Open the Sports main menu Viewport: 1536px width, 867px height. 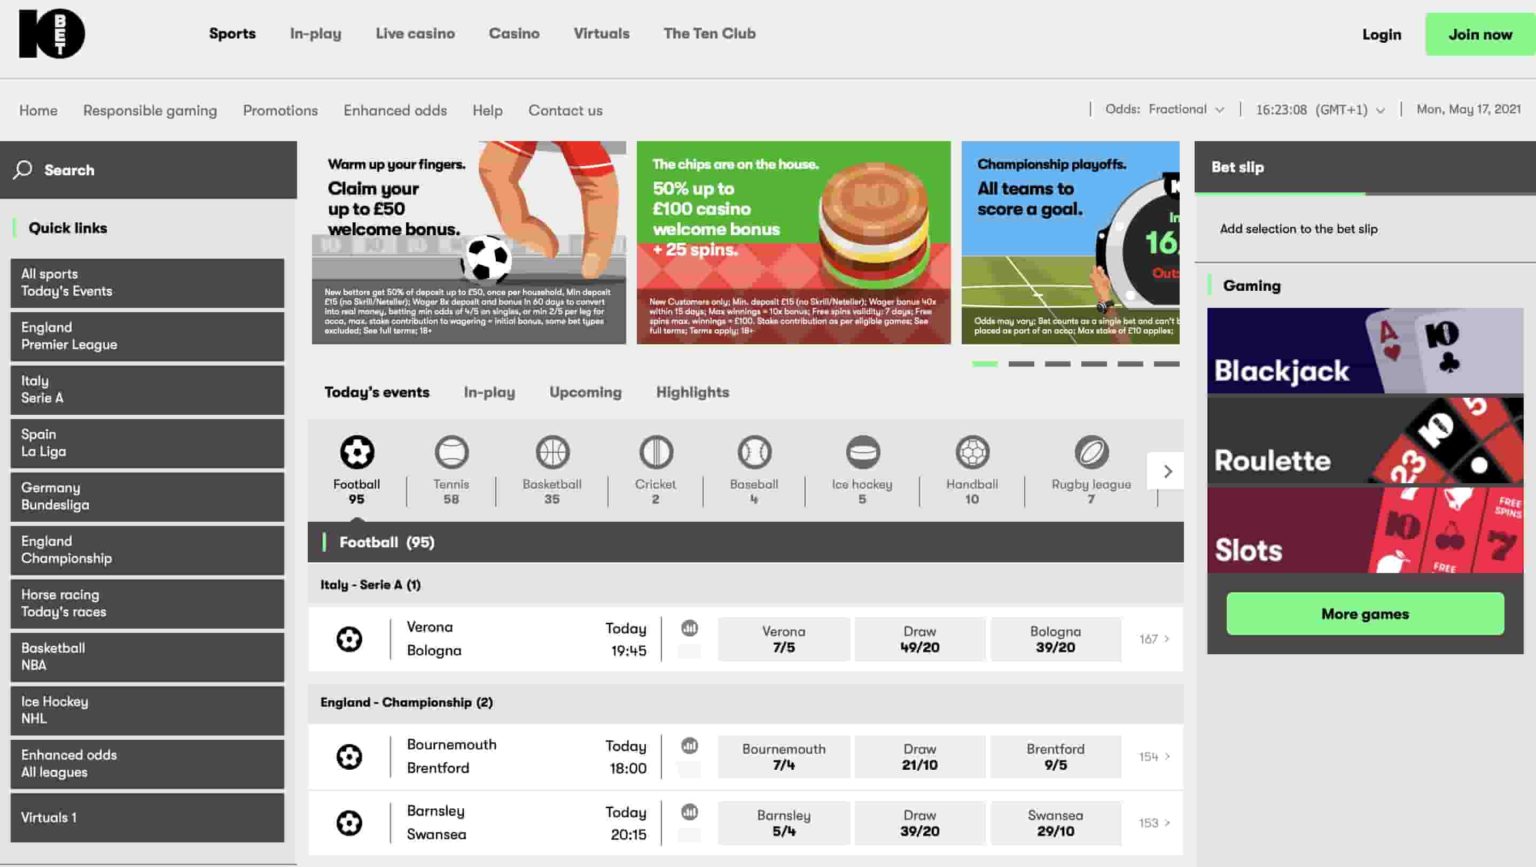[232, 34]
